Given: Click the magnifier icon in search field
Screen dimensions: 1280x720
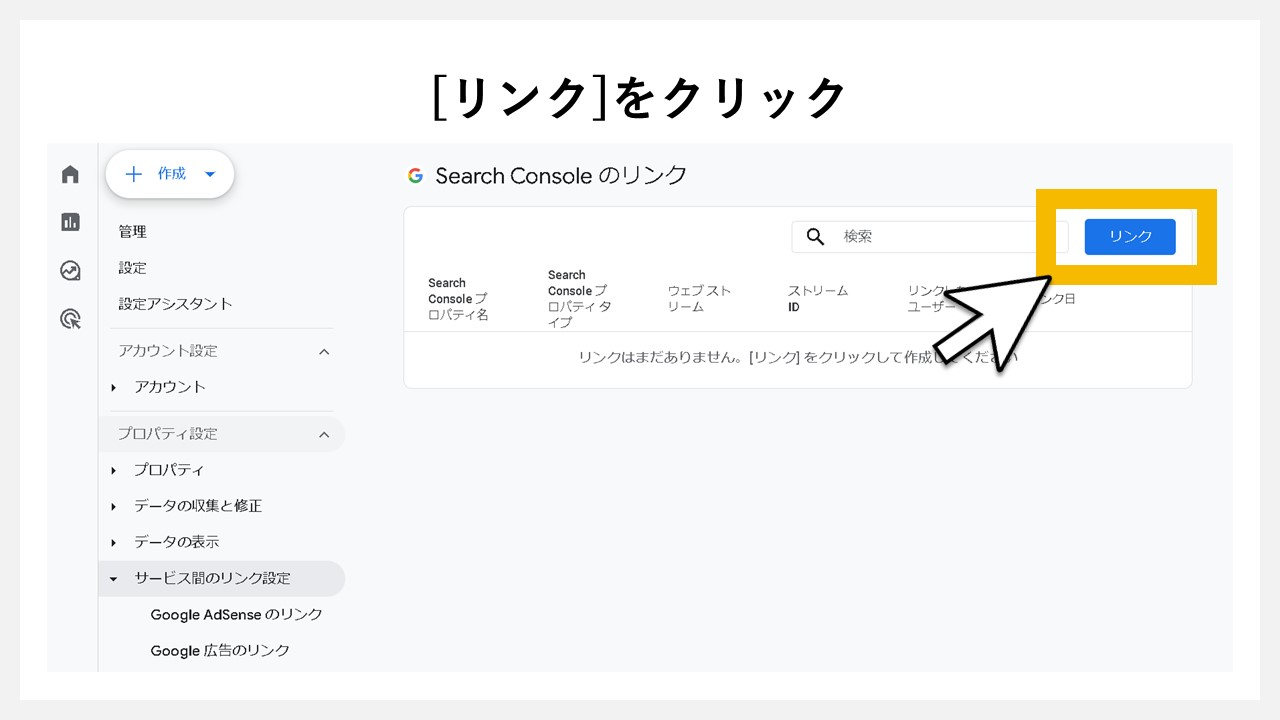Looking at the screenshot, I should click(815, 237).
